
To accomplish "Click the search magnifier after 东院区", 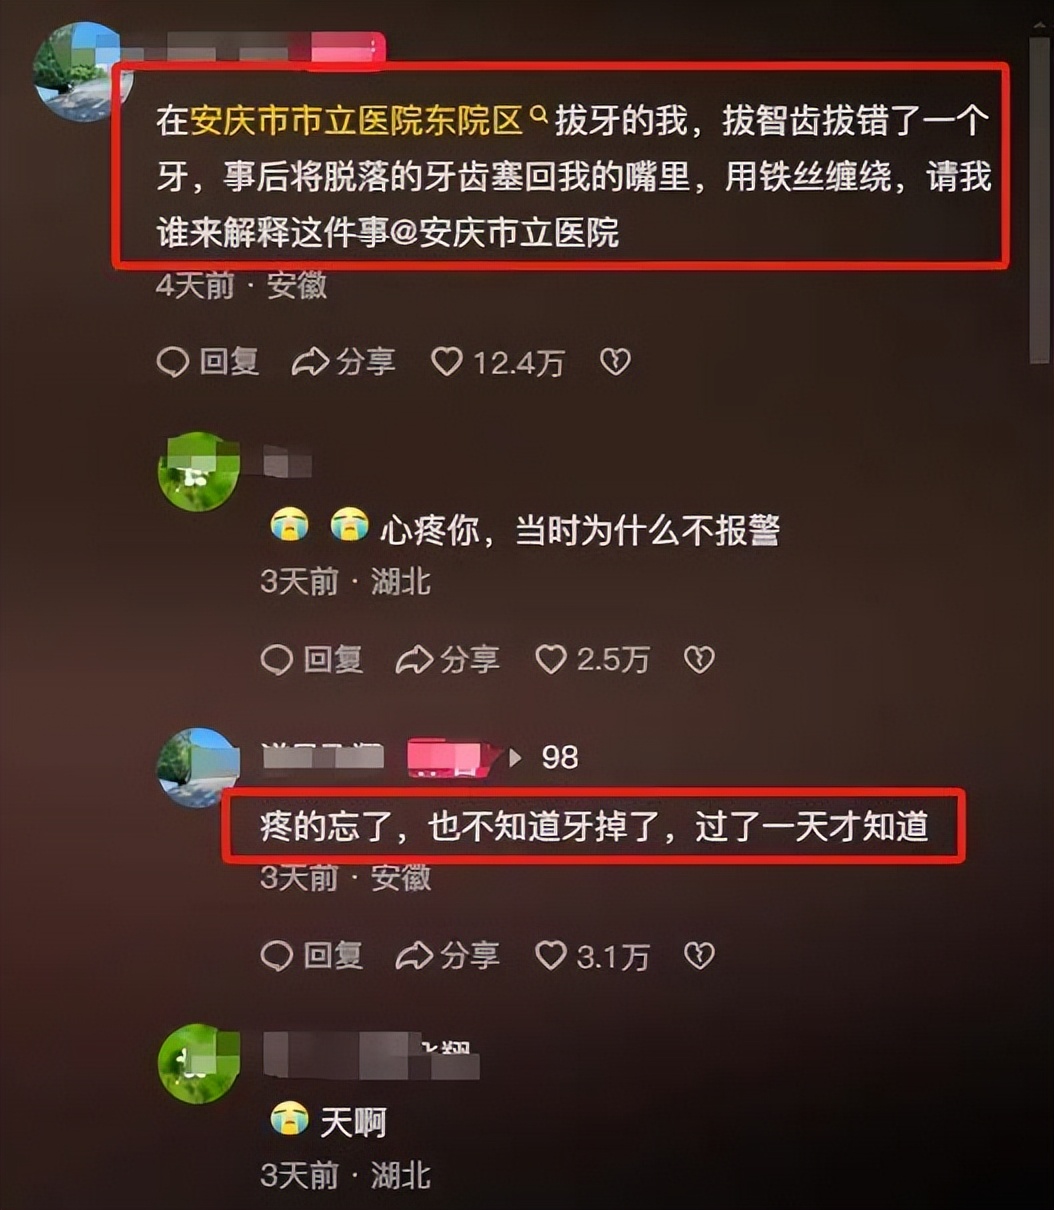I will coord(538,117).
